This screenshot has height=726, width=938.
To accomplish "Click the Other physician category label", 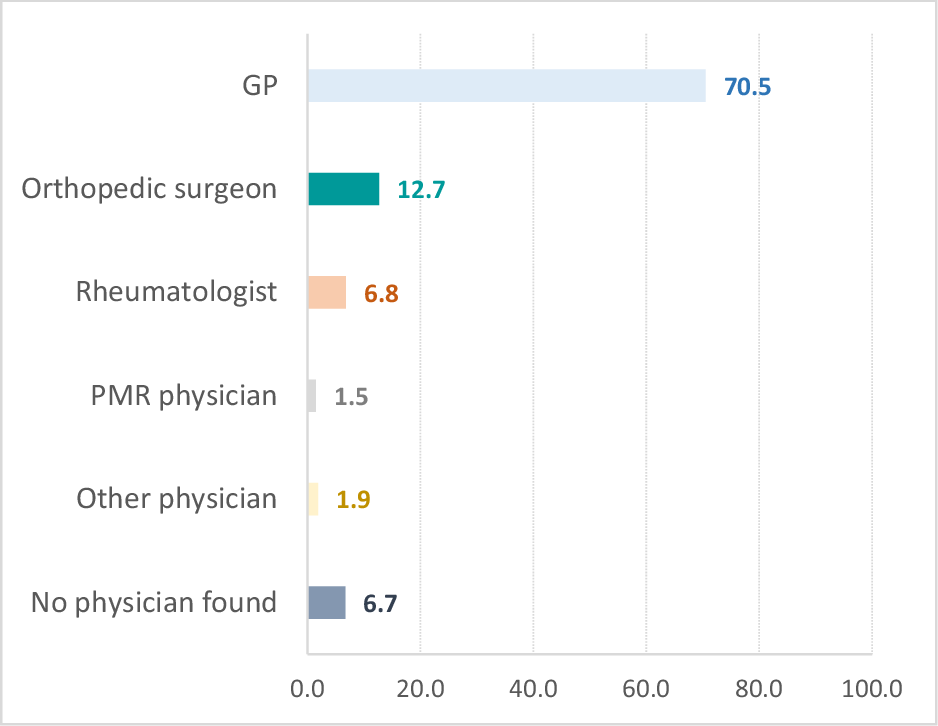I will pos(177,499).
